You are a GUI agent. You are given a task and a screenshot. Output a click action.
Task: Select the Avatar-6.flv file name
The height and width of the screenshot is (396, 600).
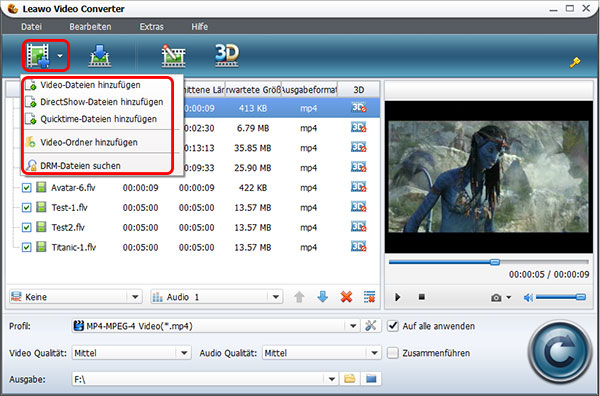73,187
